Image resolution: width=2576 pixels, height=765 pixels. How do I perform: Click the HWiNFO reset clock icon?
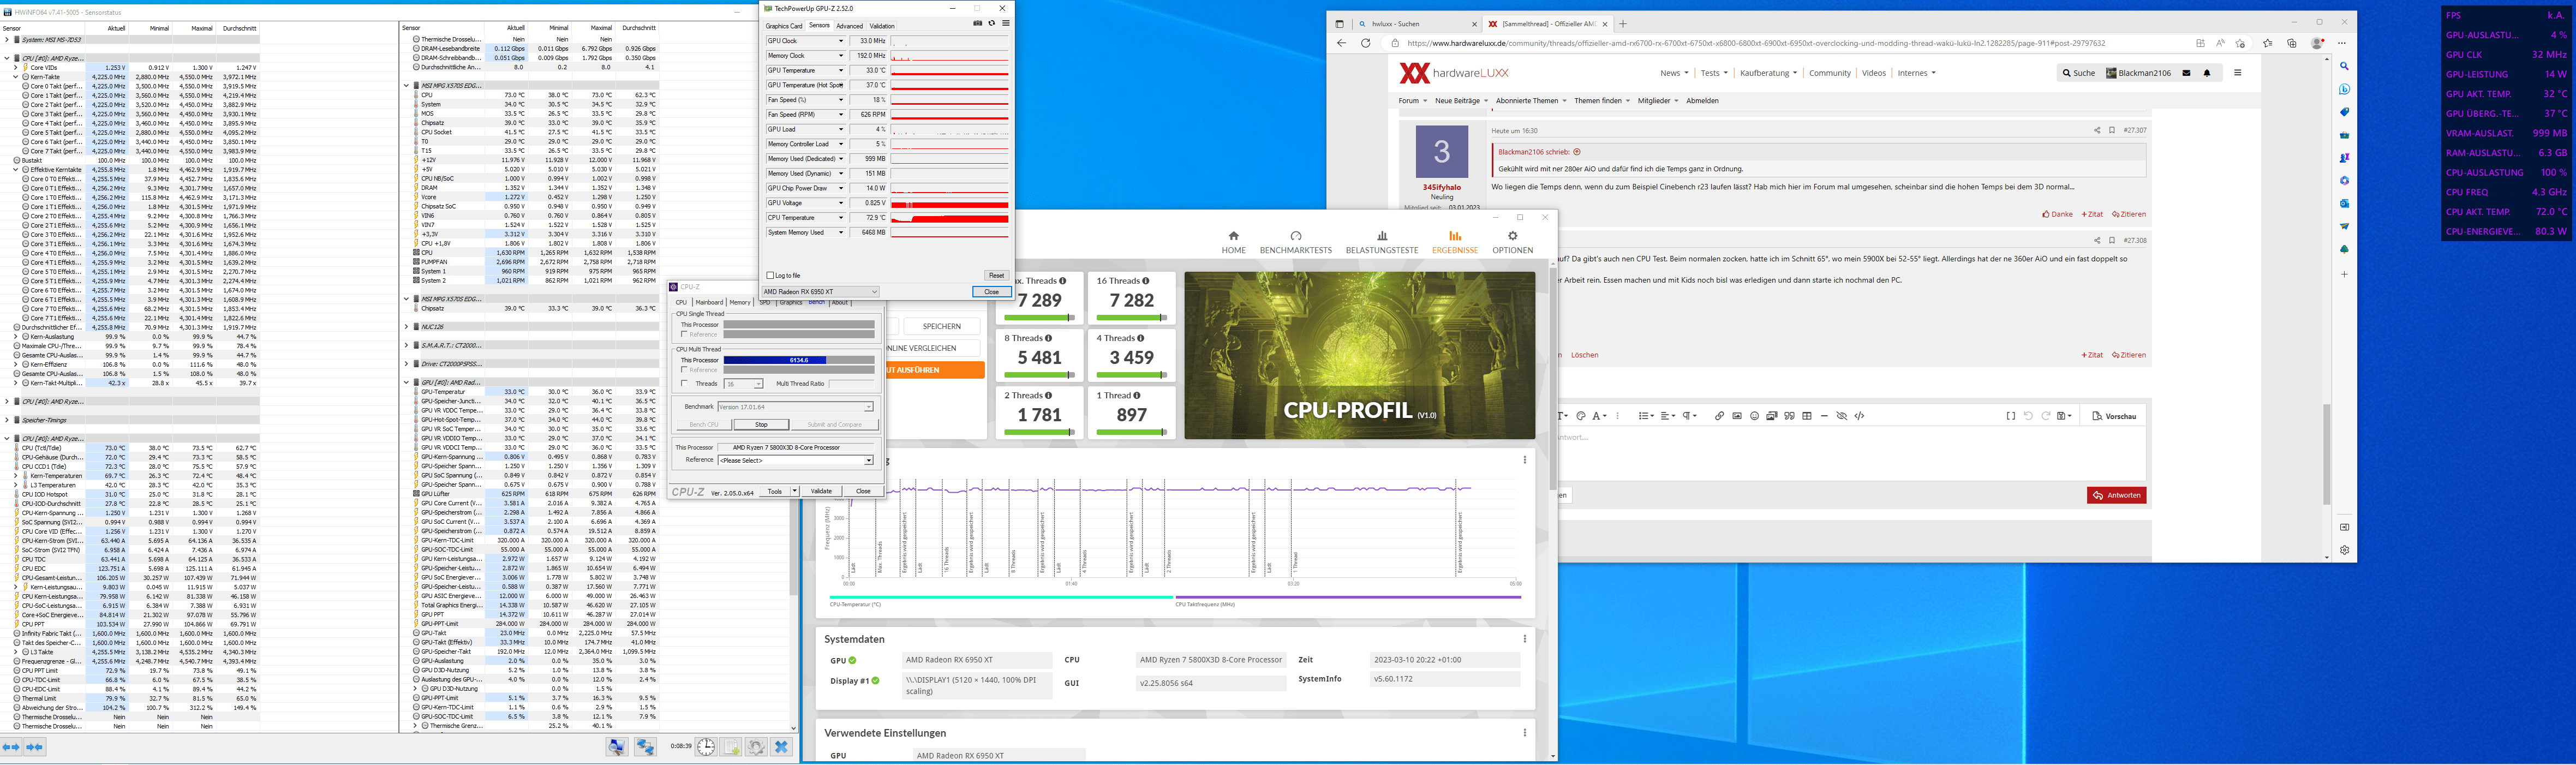[706, 747]
